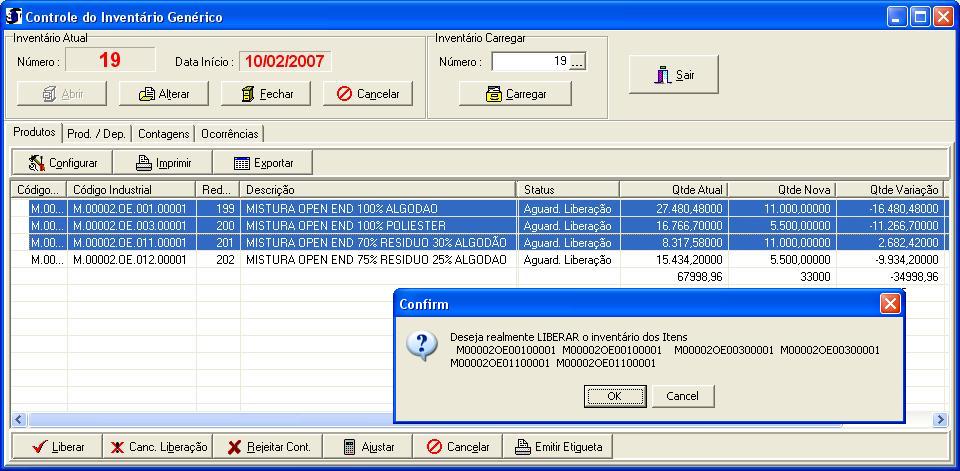This screenshot has height=471, width=960.
Task: Click the horizontal scrollbar right arrow
Action: coord(939,420)
